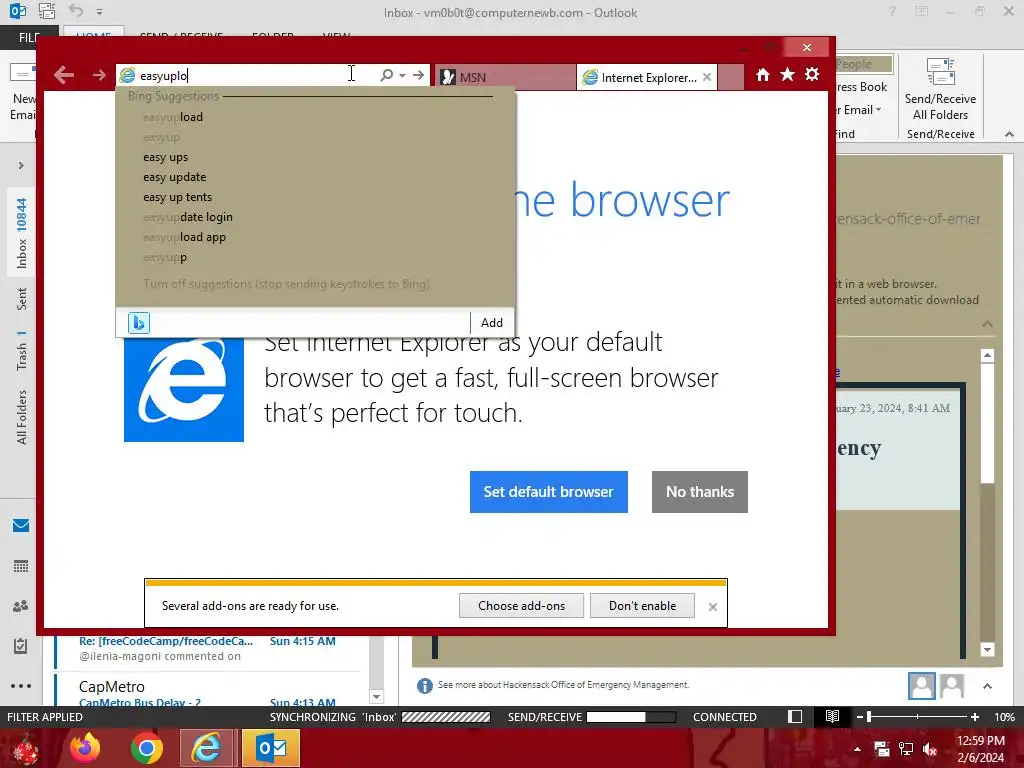The width and height of the screenshot is (1024, 768).
Task: Open Favorites star icon in IE
Action: point(788,74)
